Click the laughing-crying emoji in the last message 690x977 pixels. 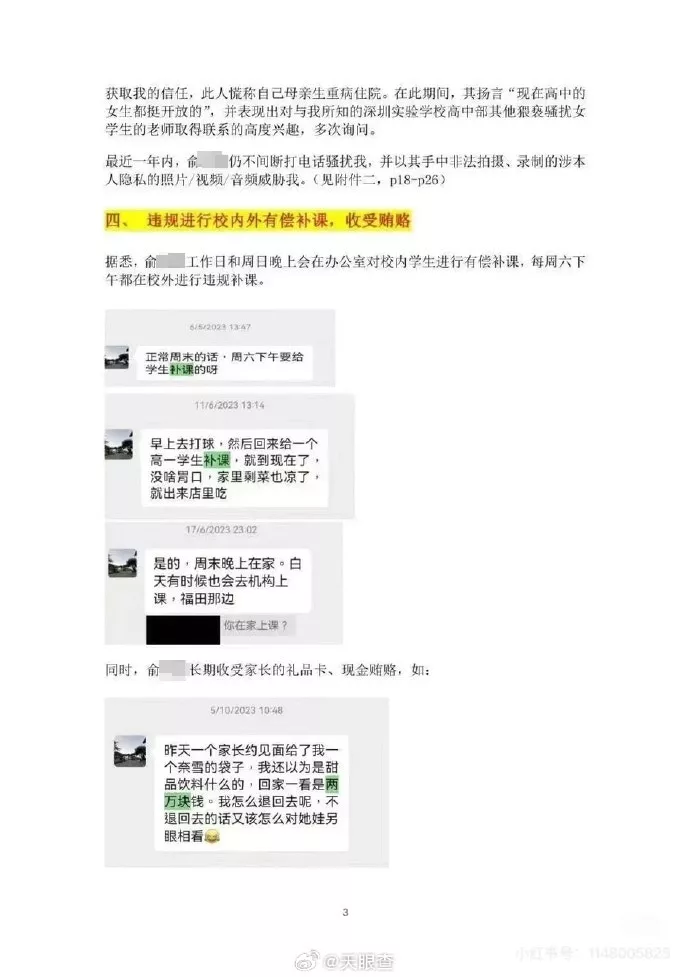(212, 837)
